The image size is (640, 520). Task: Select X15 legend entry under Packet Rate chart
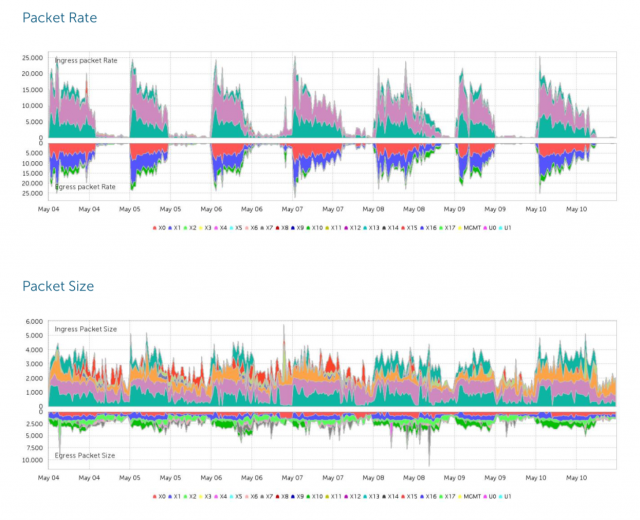pyautogui.click(x=409, y=228)
